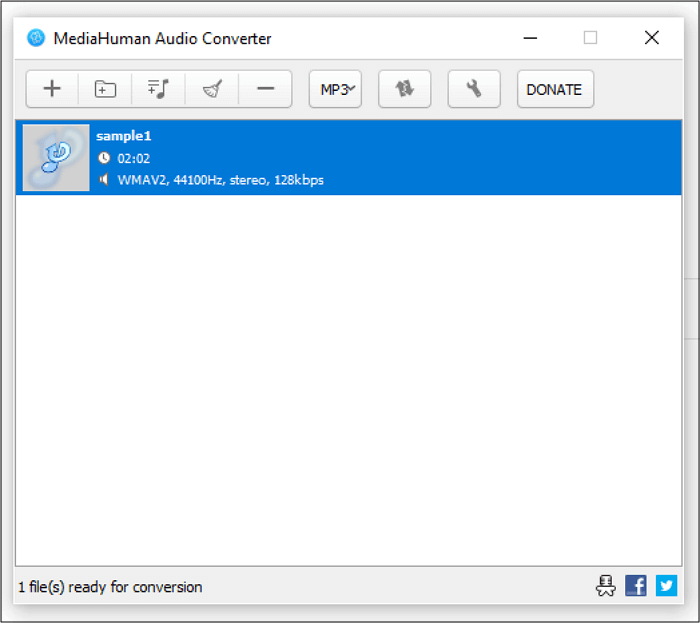Open the Add folder dialog
Viewport: 700px width, 623px height.
pyautogui.click(x=105, y=89)
